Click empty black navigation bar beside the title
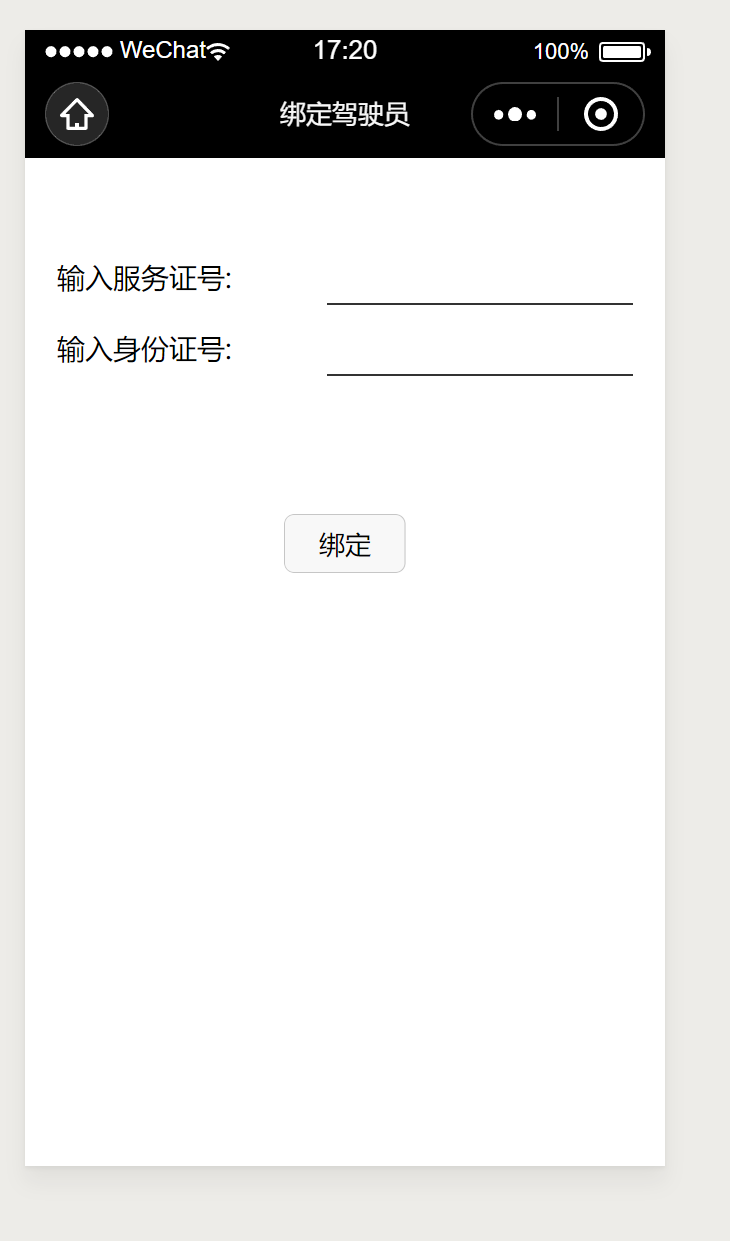This screenshot has height=1241, width=730. pos(190,114)
